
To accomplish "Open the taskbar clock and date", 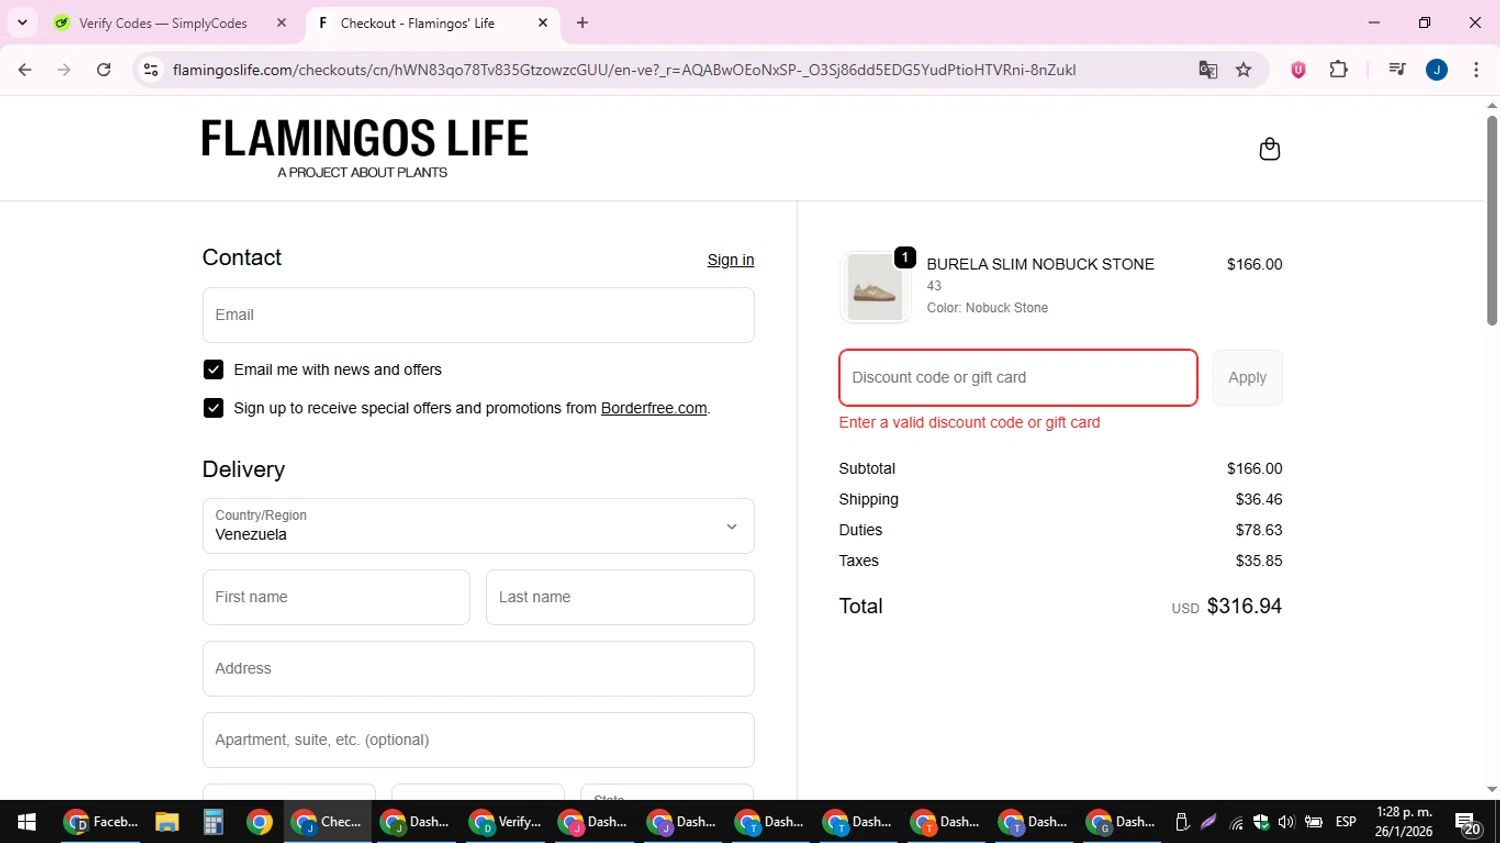I will point(1404,822).
